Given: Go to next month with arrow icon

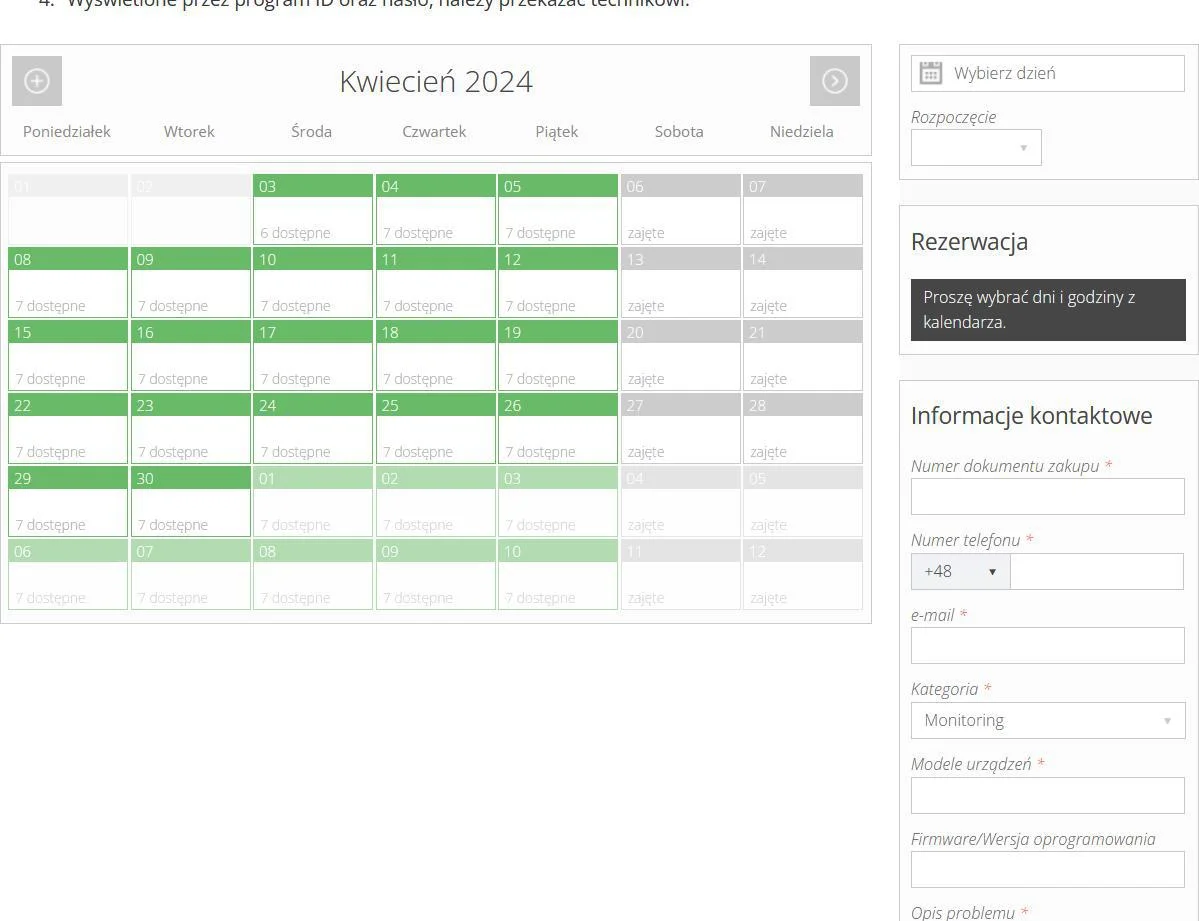Looking at the screenshot, I should pyautogui.click(x=834, y=81).
